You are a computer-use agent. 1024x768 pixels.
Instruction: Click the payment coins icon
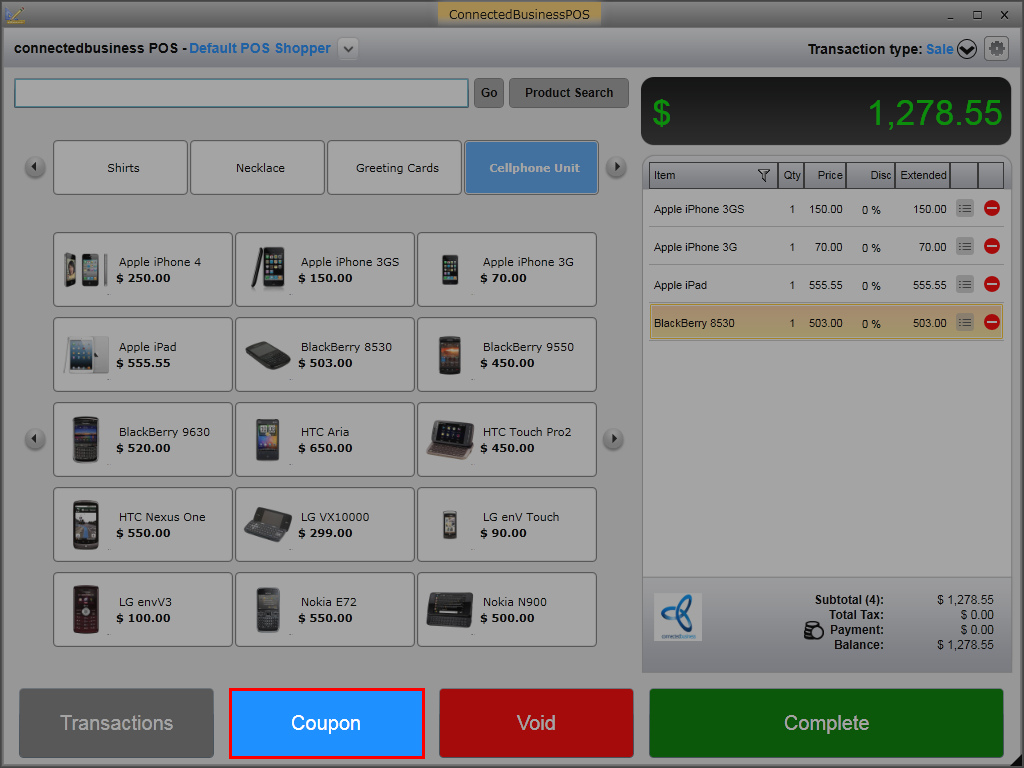click(x=813, y=630)
